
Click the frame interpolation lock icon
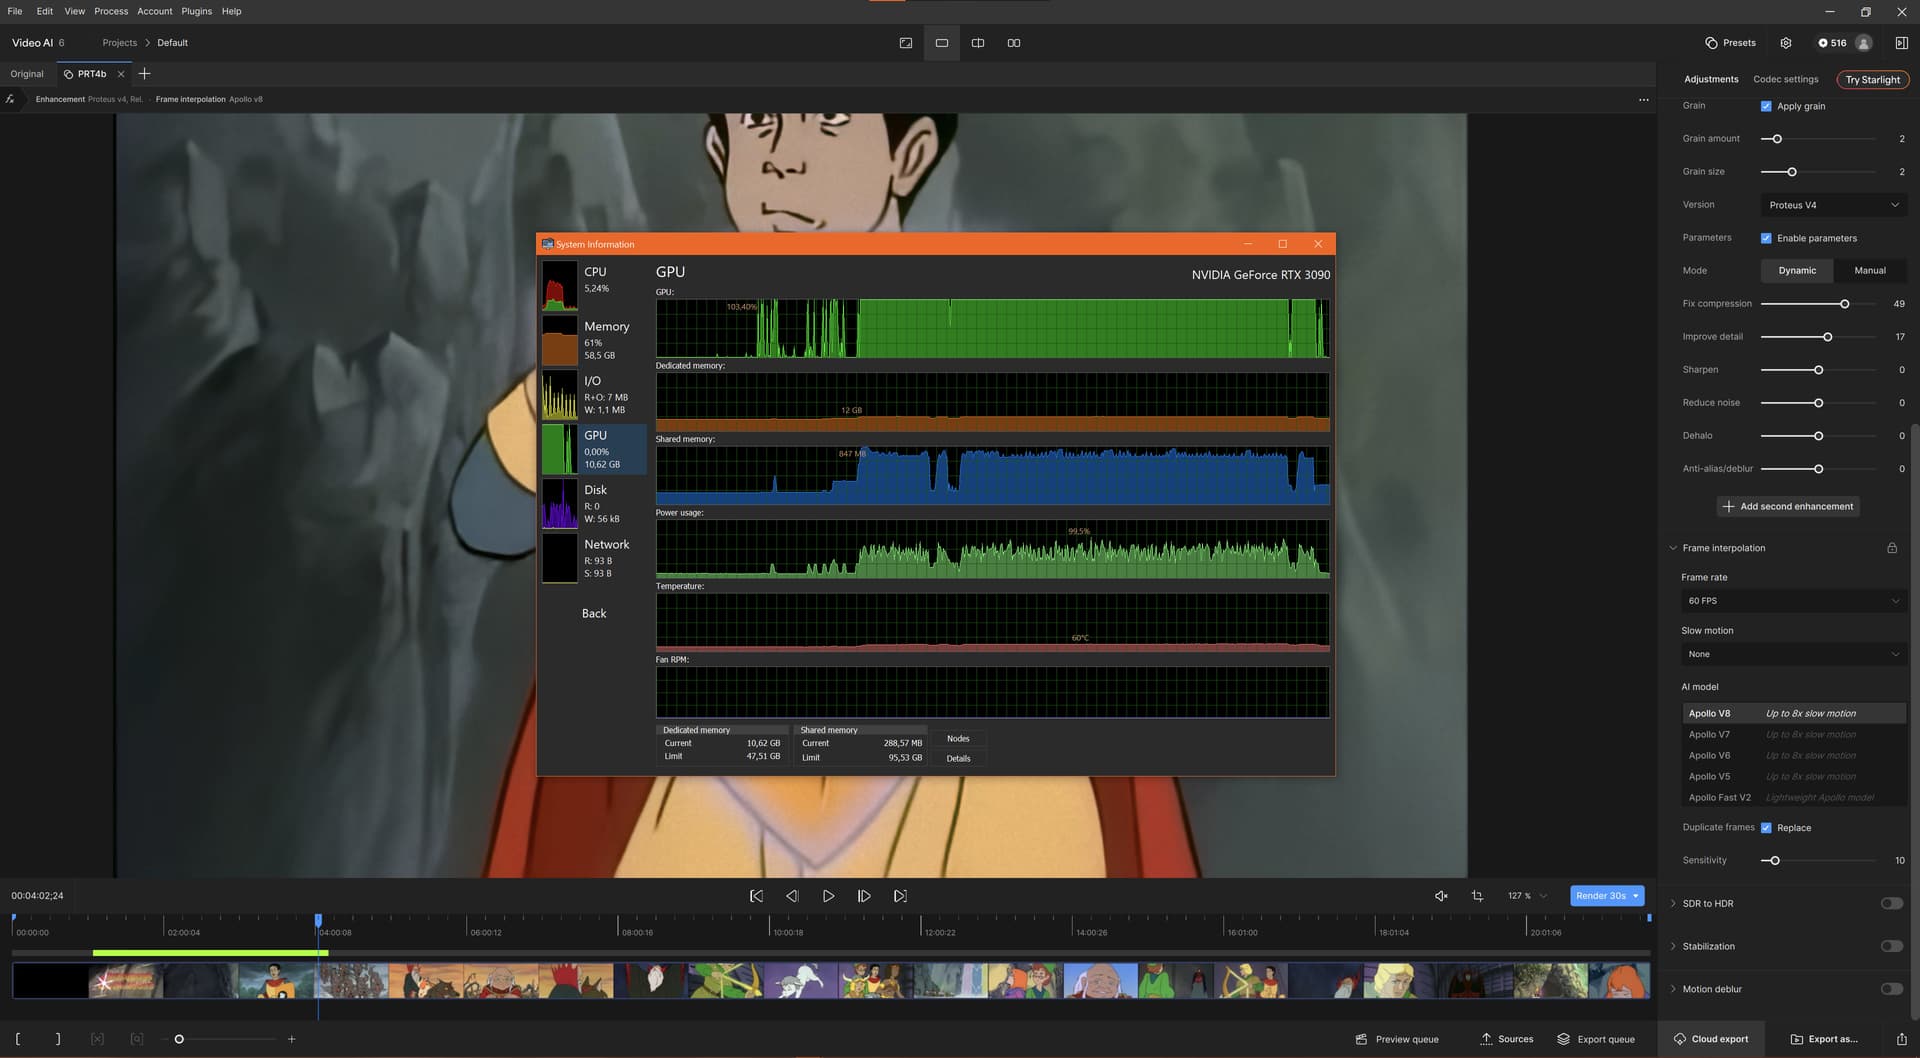(x=1892, y=548)
